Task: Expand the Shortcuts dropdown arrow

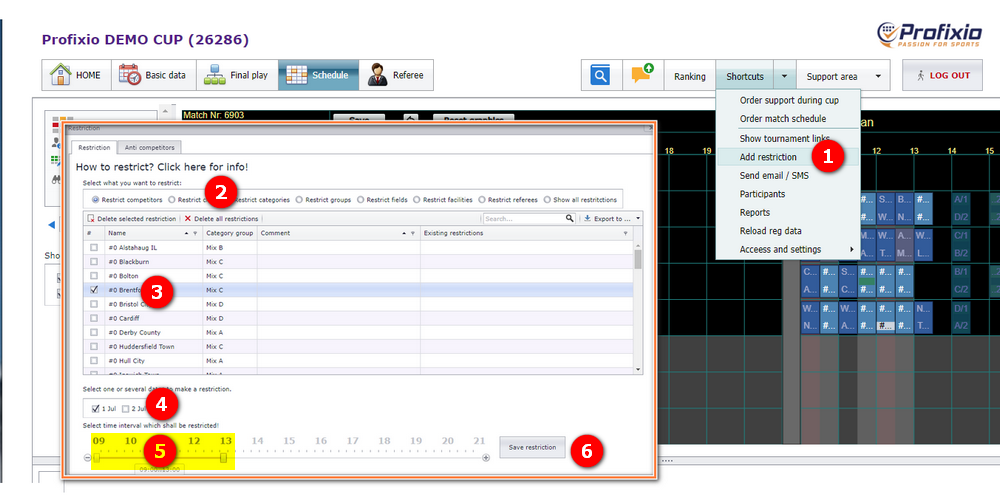Action: click(784, 76)
